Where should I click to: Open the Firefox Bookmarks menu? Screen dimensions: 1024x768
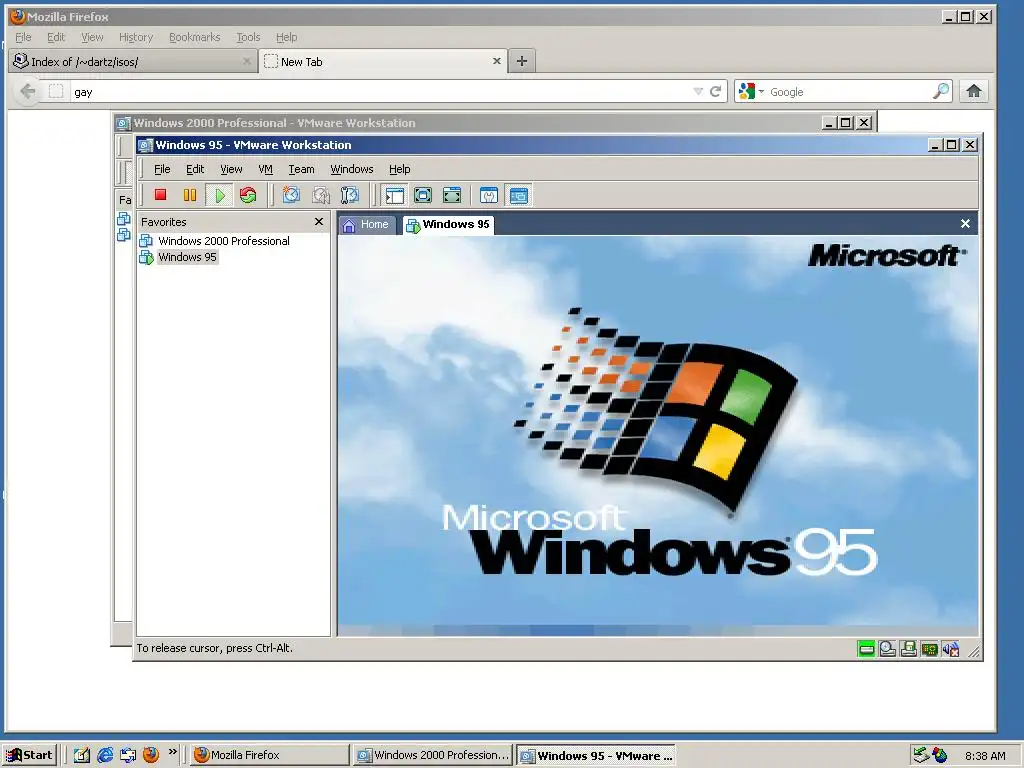click(x=195, y=37)
